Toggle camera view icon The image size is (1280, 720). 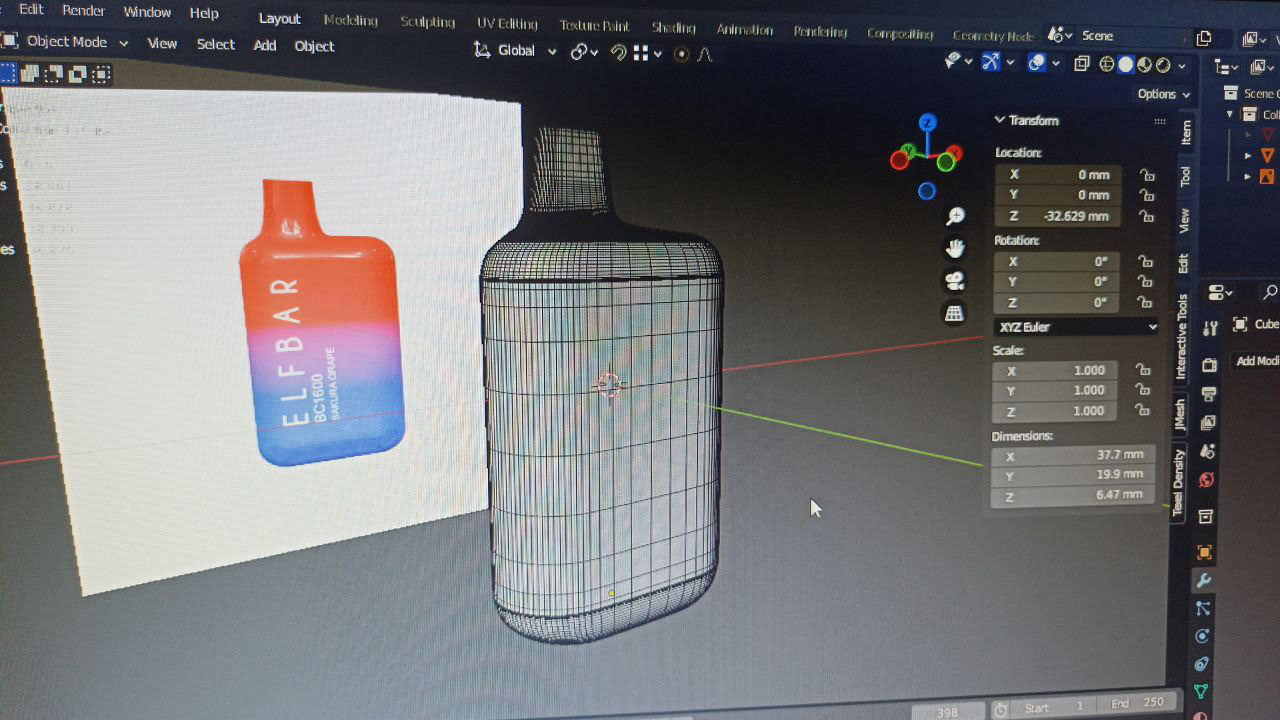955,281
